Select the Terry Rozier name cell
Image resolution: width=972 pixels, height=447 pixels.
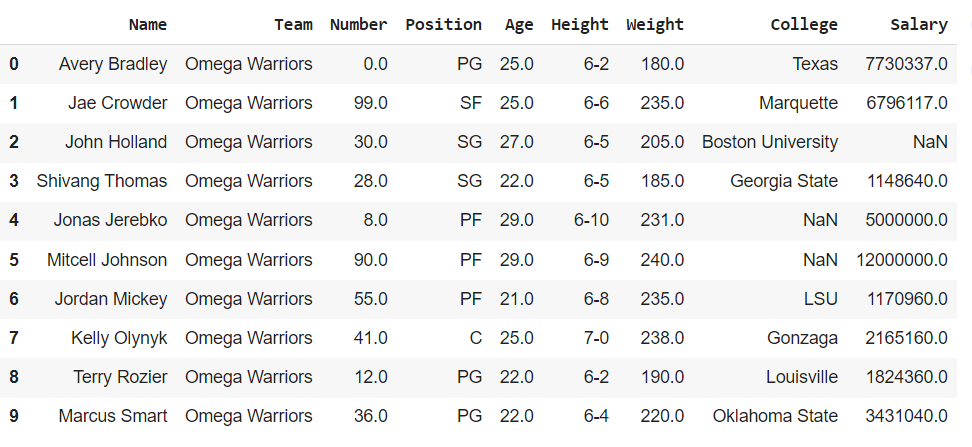point(120,376)
